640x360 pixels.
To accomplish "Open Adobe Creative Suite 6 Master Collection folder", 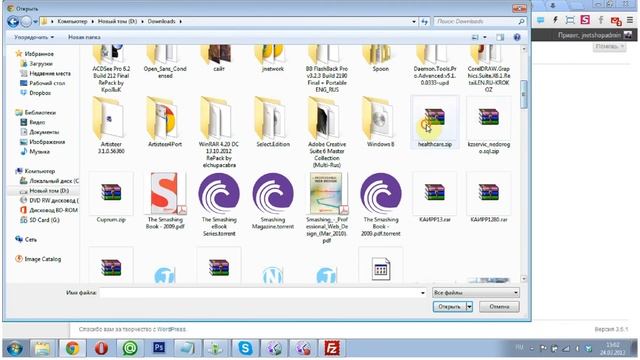I will tap(327, 133).
